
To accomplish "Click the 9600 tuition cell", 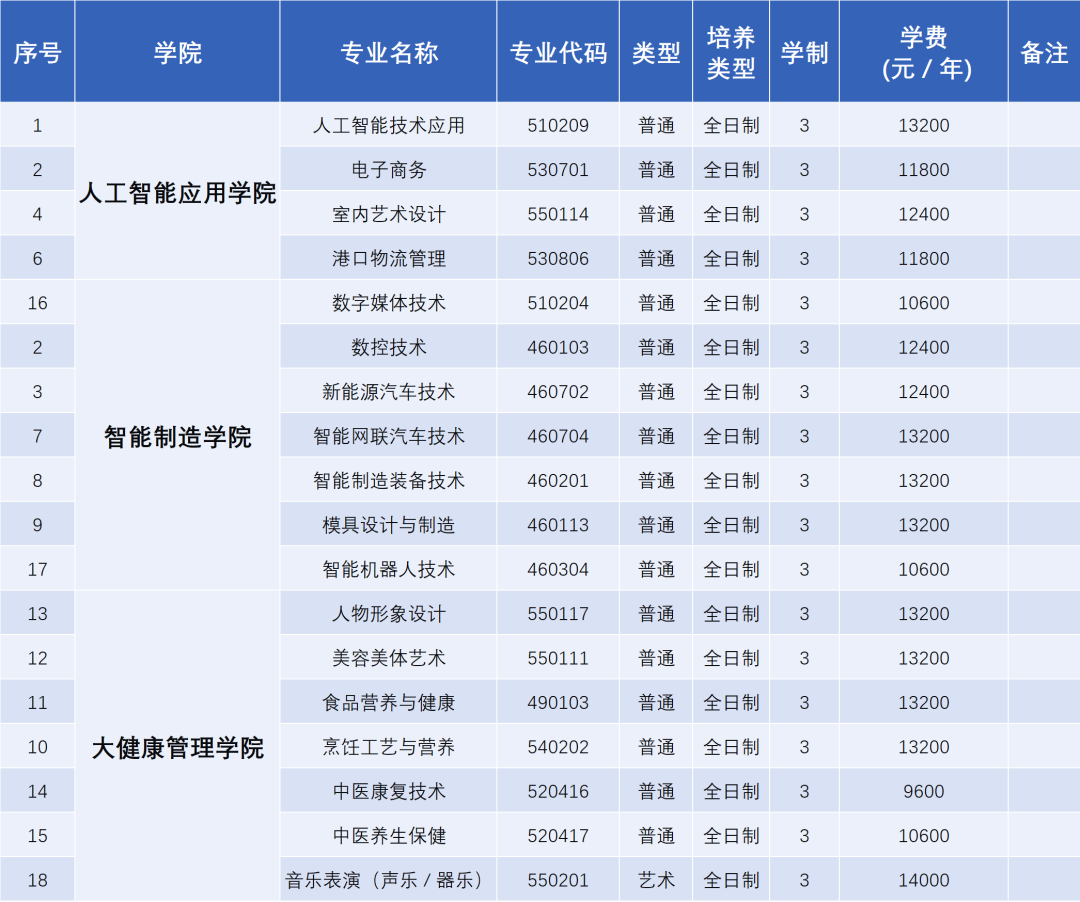I will [x=924, y=791].
